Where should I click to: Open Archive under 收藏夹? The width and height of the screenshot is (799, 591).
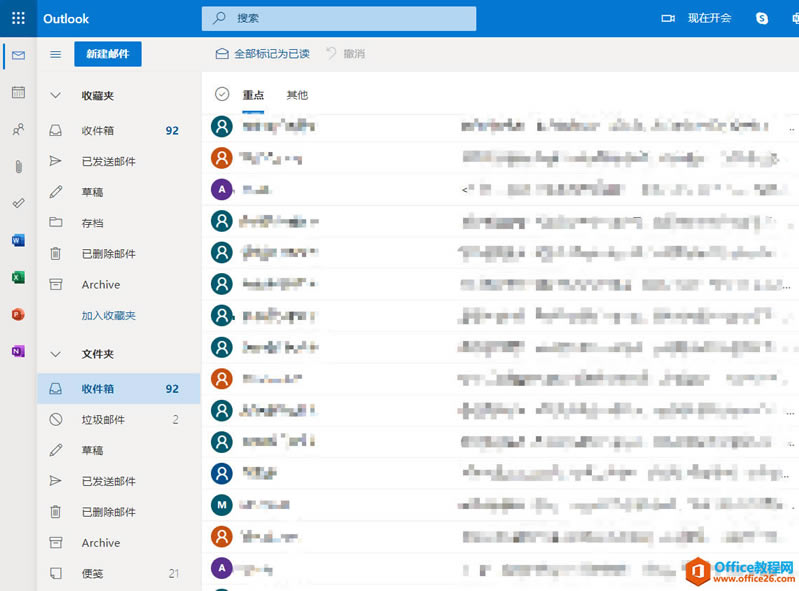118,284
